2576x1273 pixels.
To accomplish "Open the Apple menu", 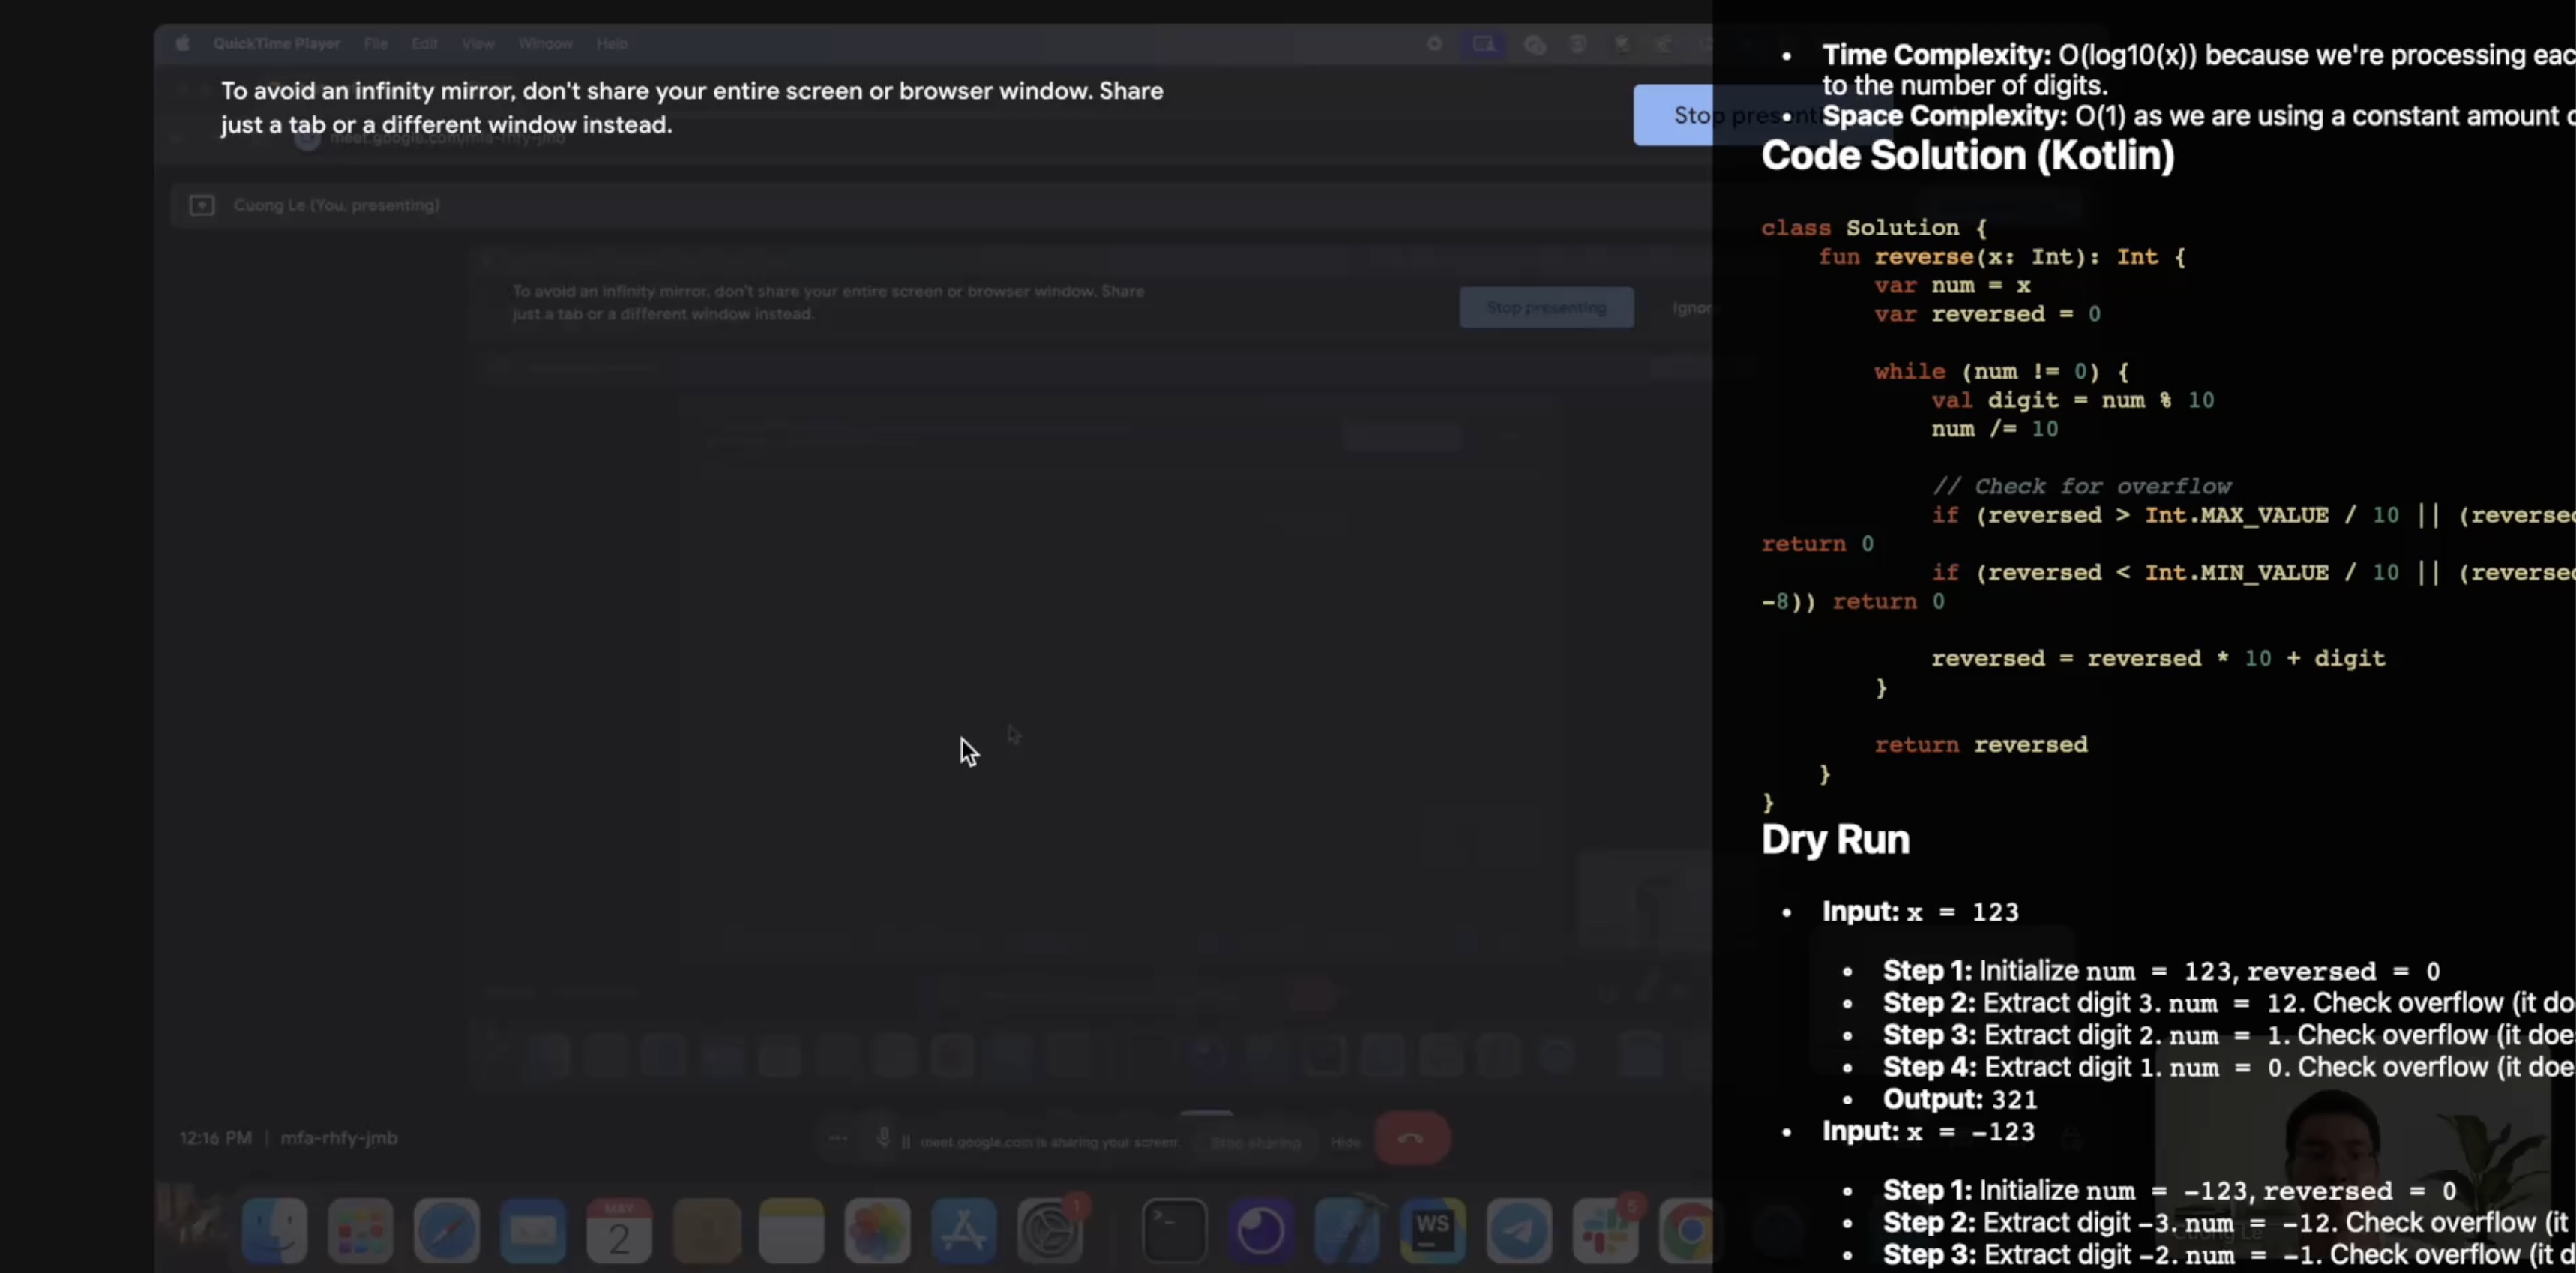I will pyautogui.click(x=182, y=44).
